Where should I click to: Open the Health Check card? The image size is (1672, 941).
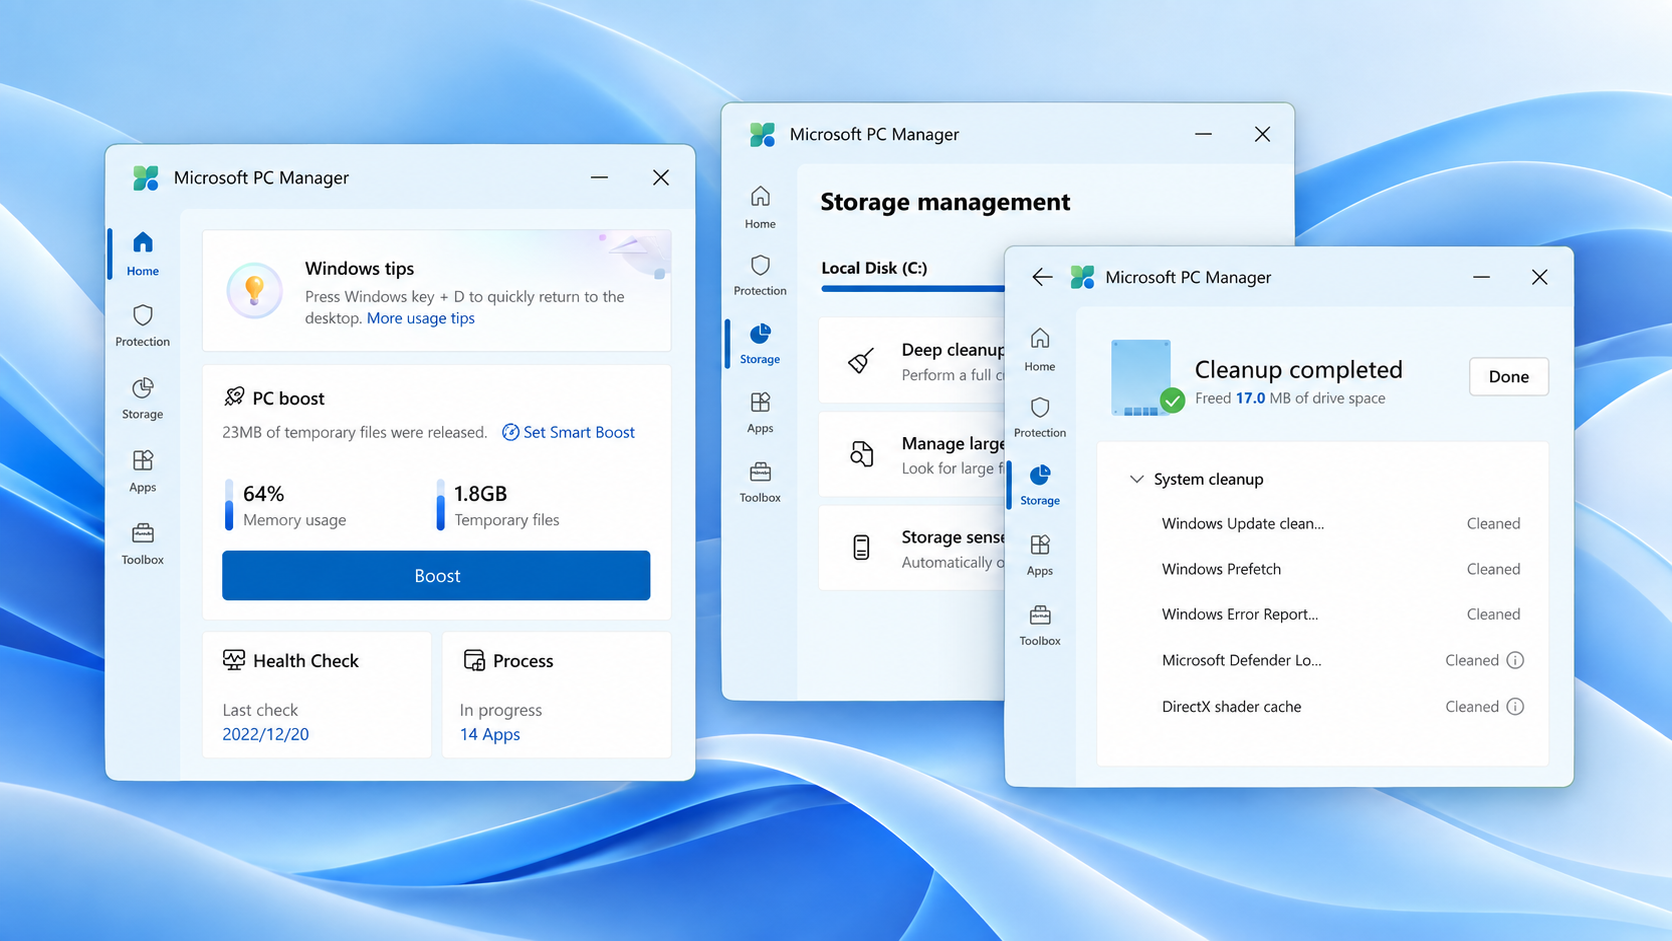[316, 694]
